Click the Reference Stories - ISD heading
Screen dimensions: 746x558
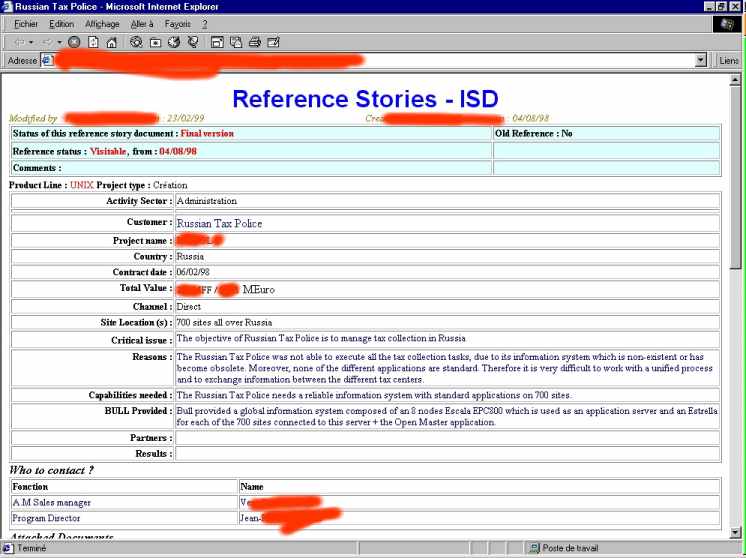click(365, 99)
